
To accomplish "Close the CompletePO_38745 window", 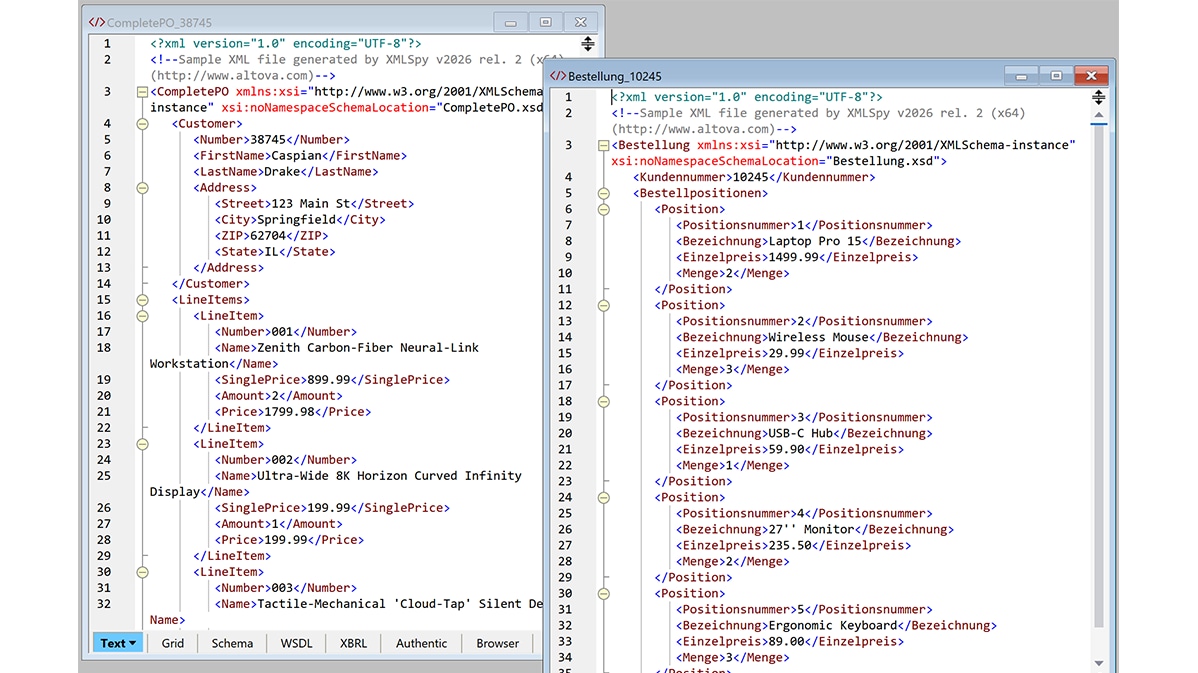I will [581, 22].
